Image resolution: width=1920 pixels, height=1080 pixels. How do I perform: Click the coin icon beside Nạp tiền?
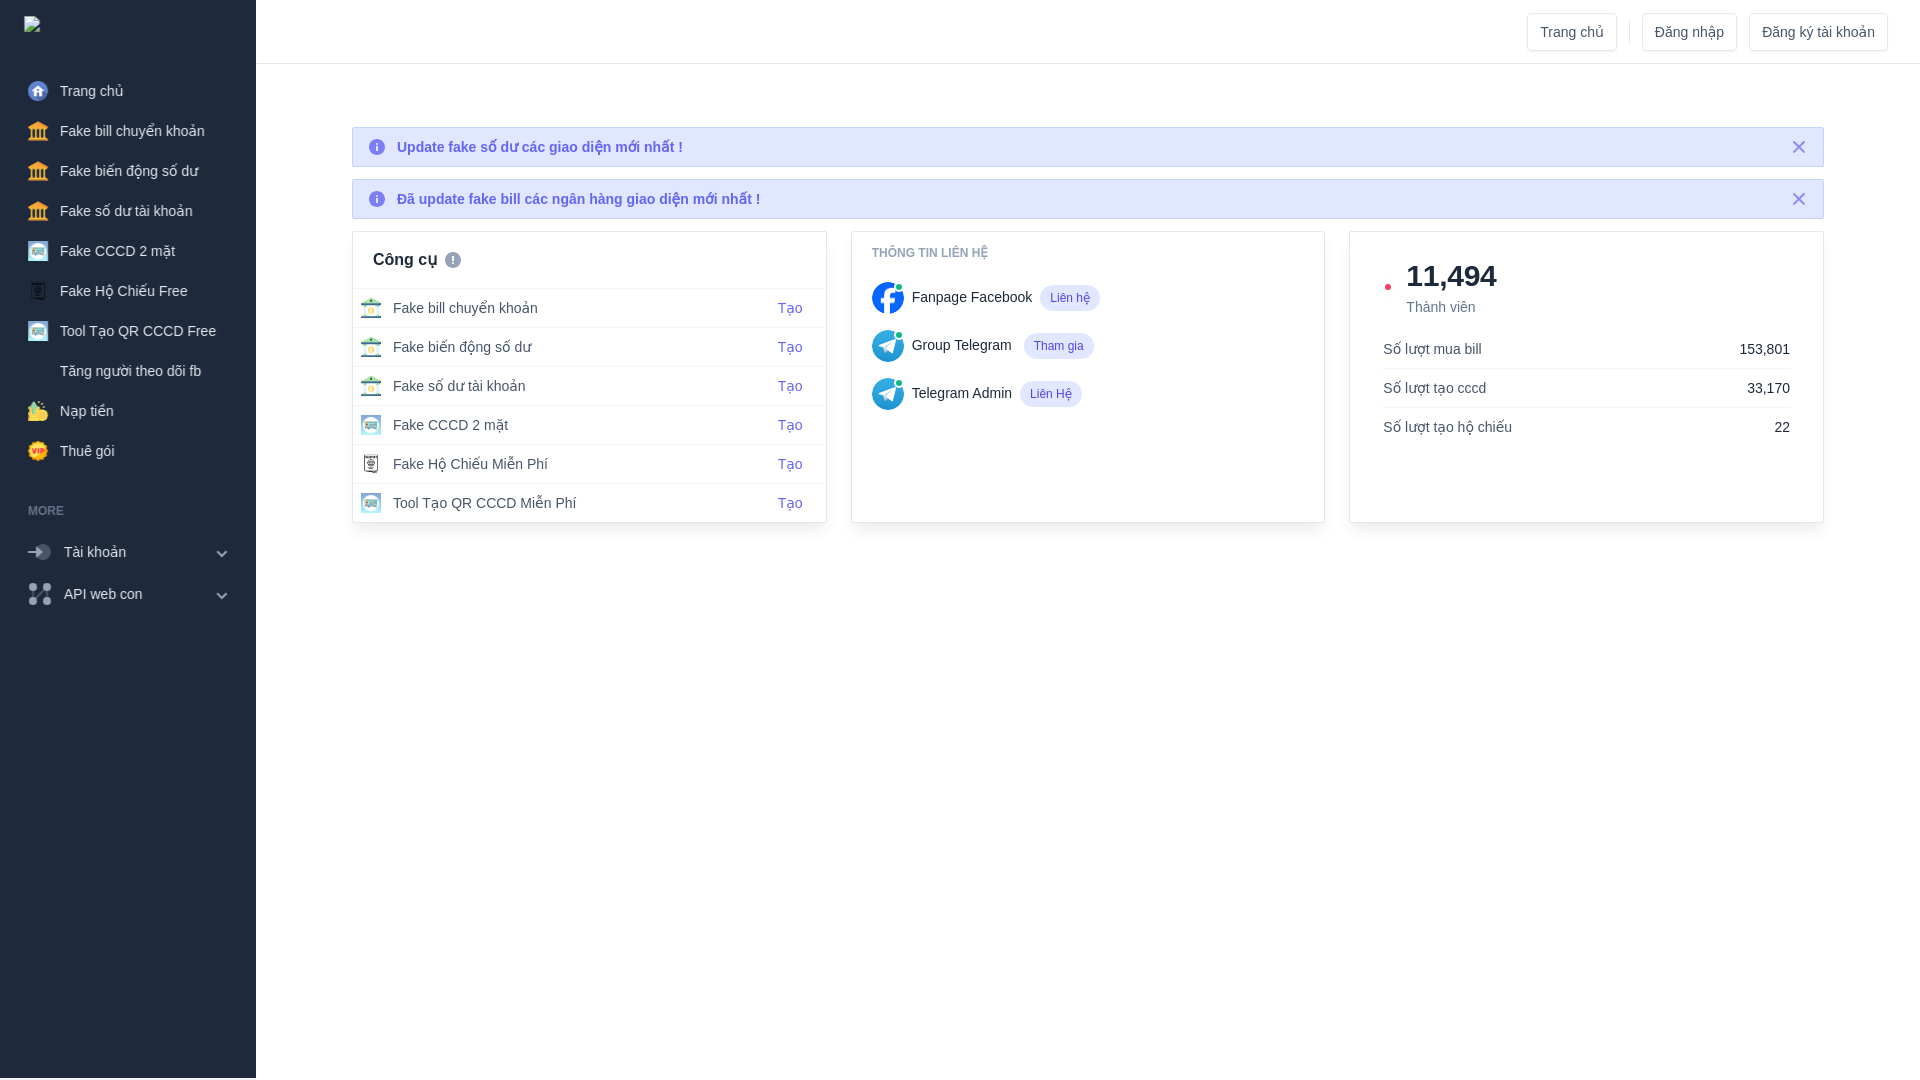tap(38, 411)
